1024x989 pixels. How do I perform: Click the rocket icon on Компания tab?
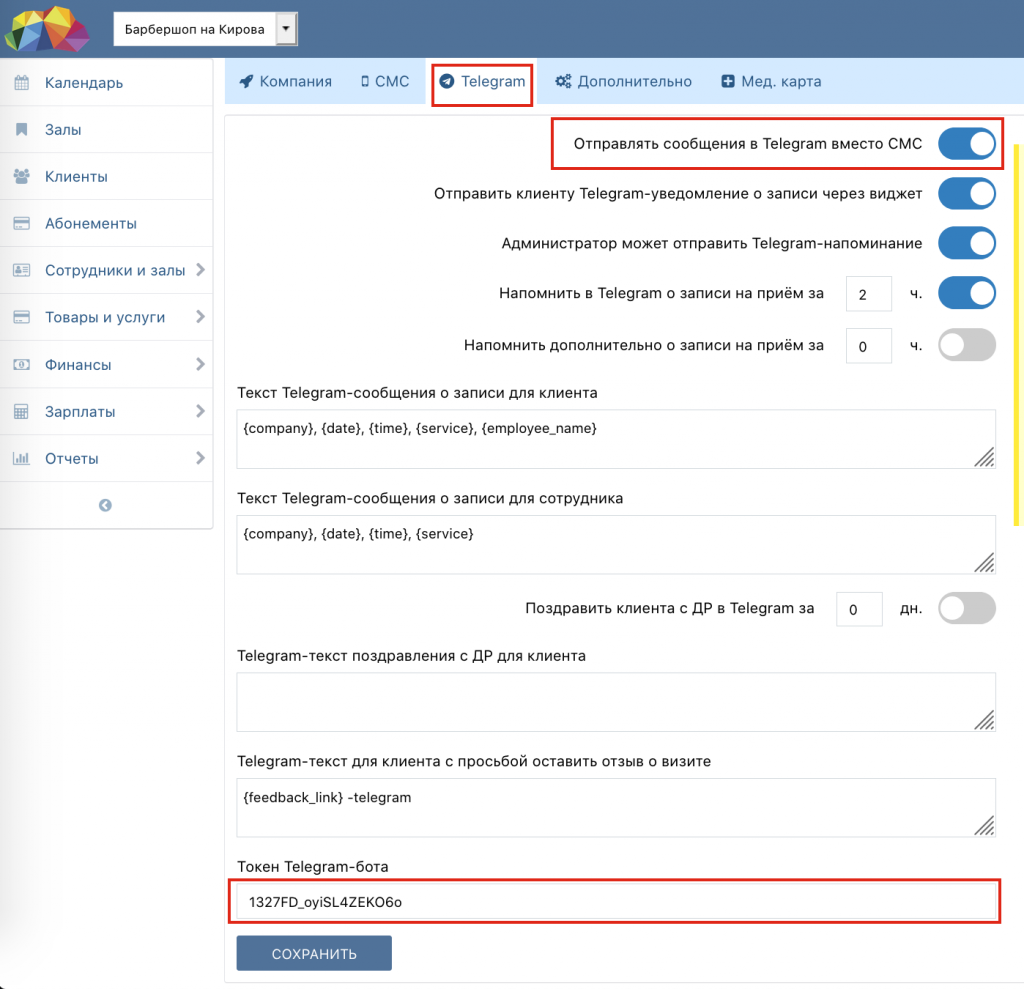tap(246, 81)
